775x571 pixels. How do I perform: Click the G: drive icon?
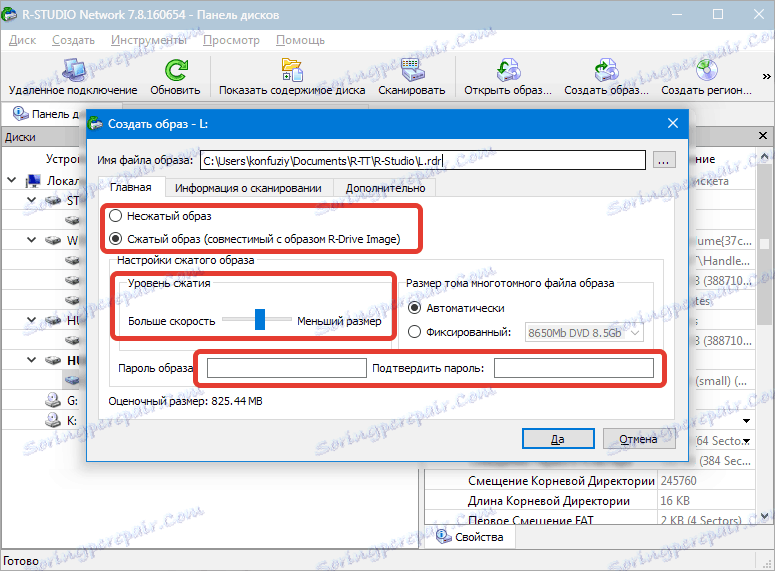point(53,400)
